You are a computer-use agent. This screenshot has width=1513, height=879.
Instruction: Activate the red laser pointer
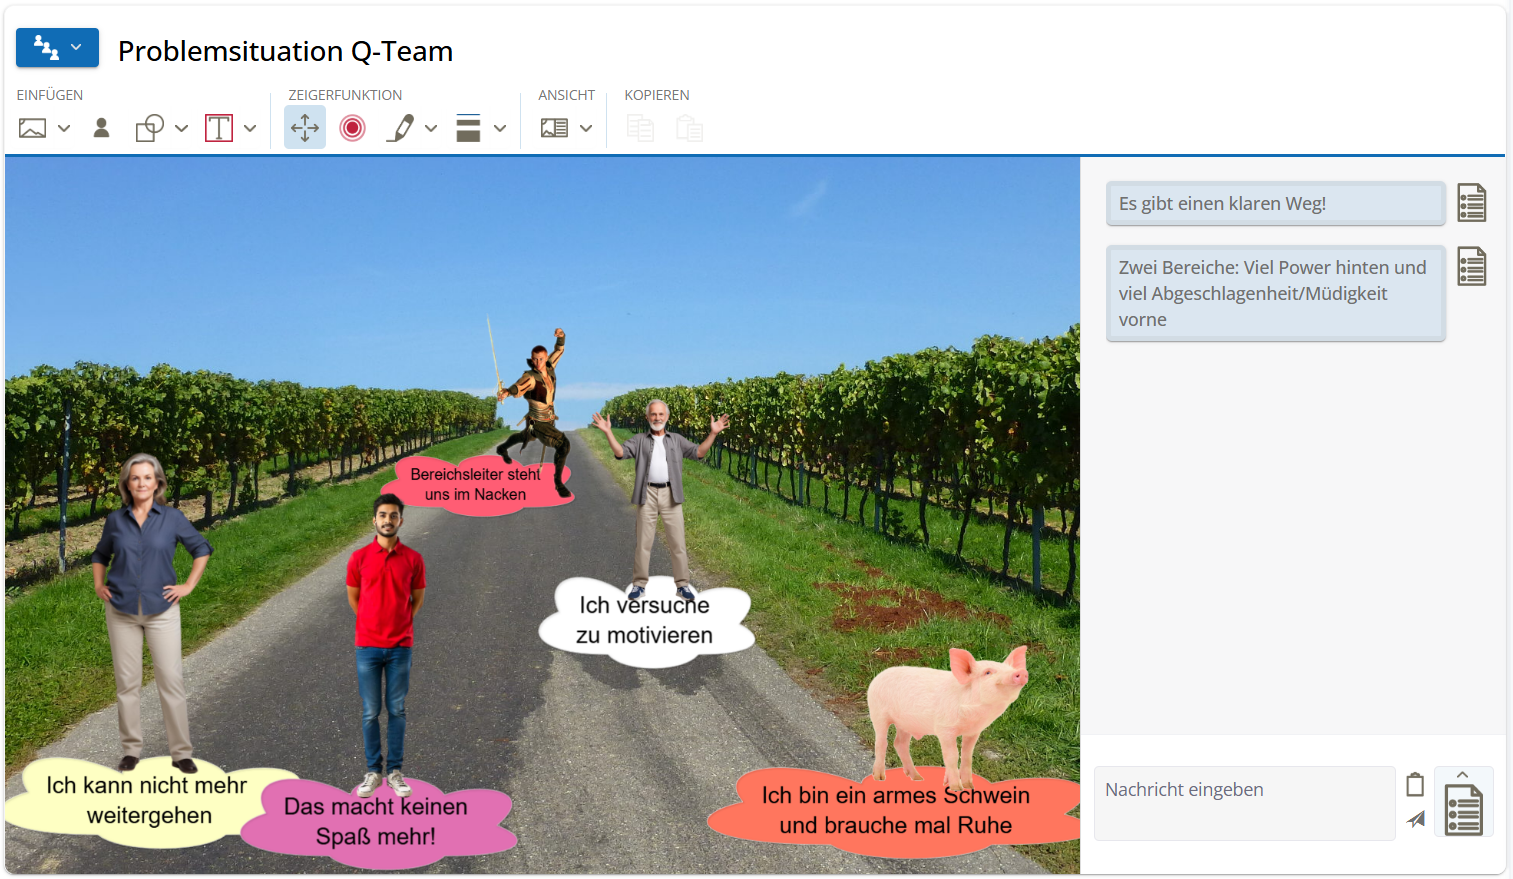point(352,128)
